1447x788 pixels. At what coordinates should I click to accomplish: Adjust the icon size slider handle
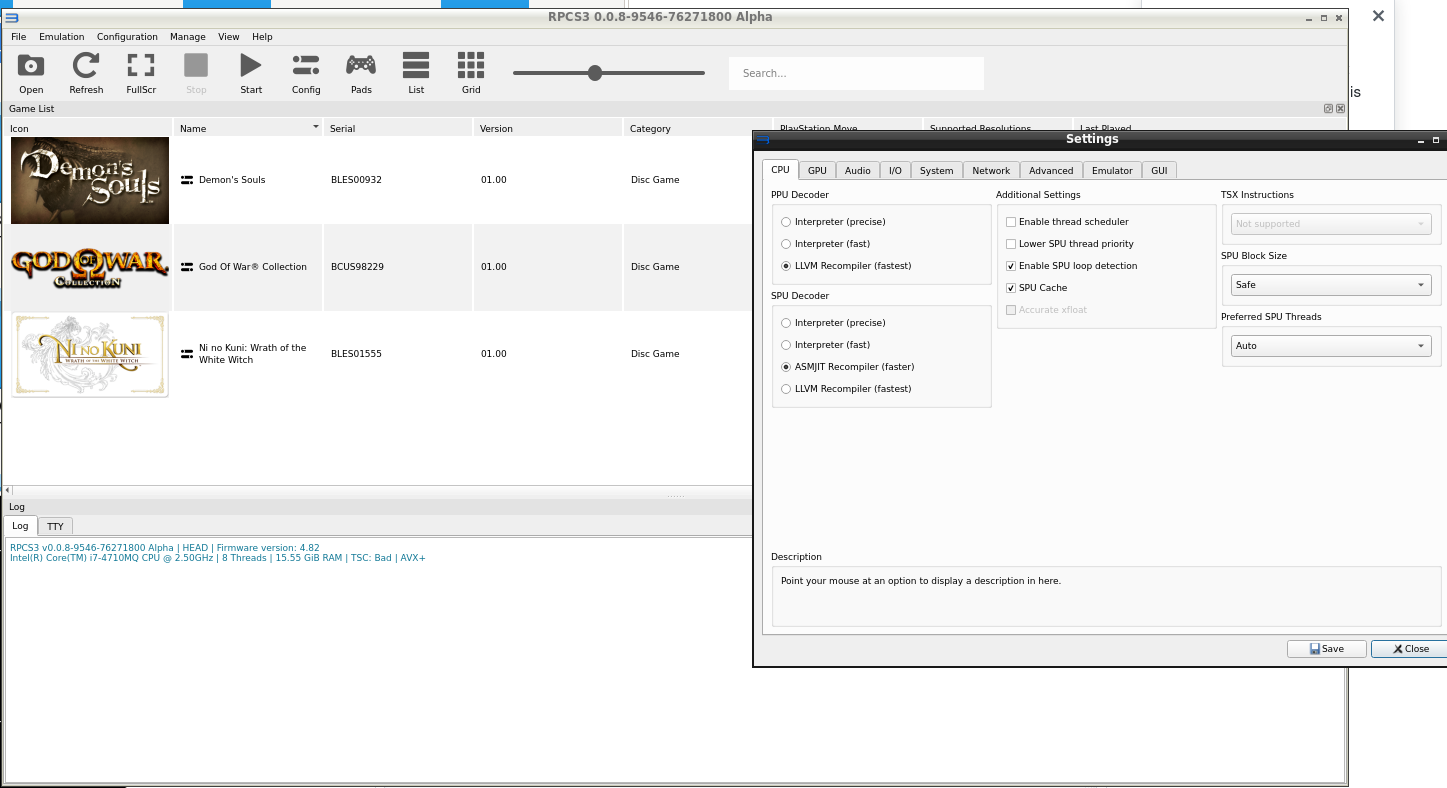point(595,73)
